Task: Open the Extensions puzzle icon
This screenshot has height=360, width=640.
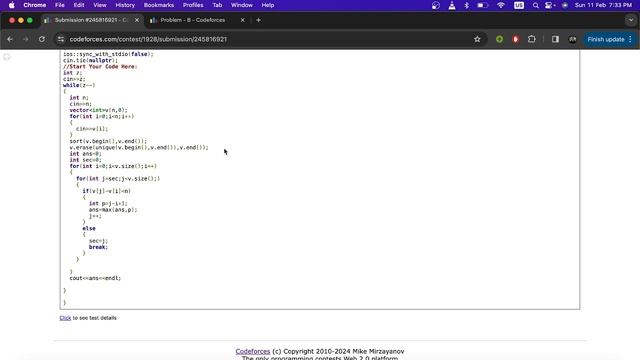Action: point(531,39)
